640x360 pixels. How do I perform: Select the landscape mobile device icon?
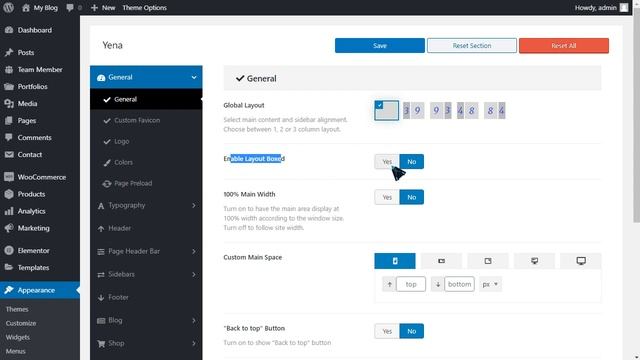point(441,261)
